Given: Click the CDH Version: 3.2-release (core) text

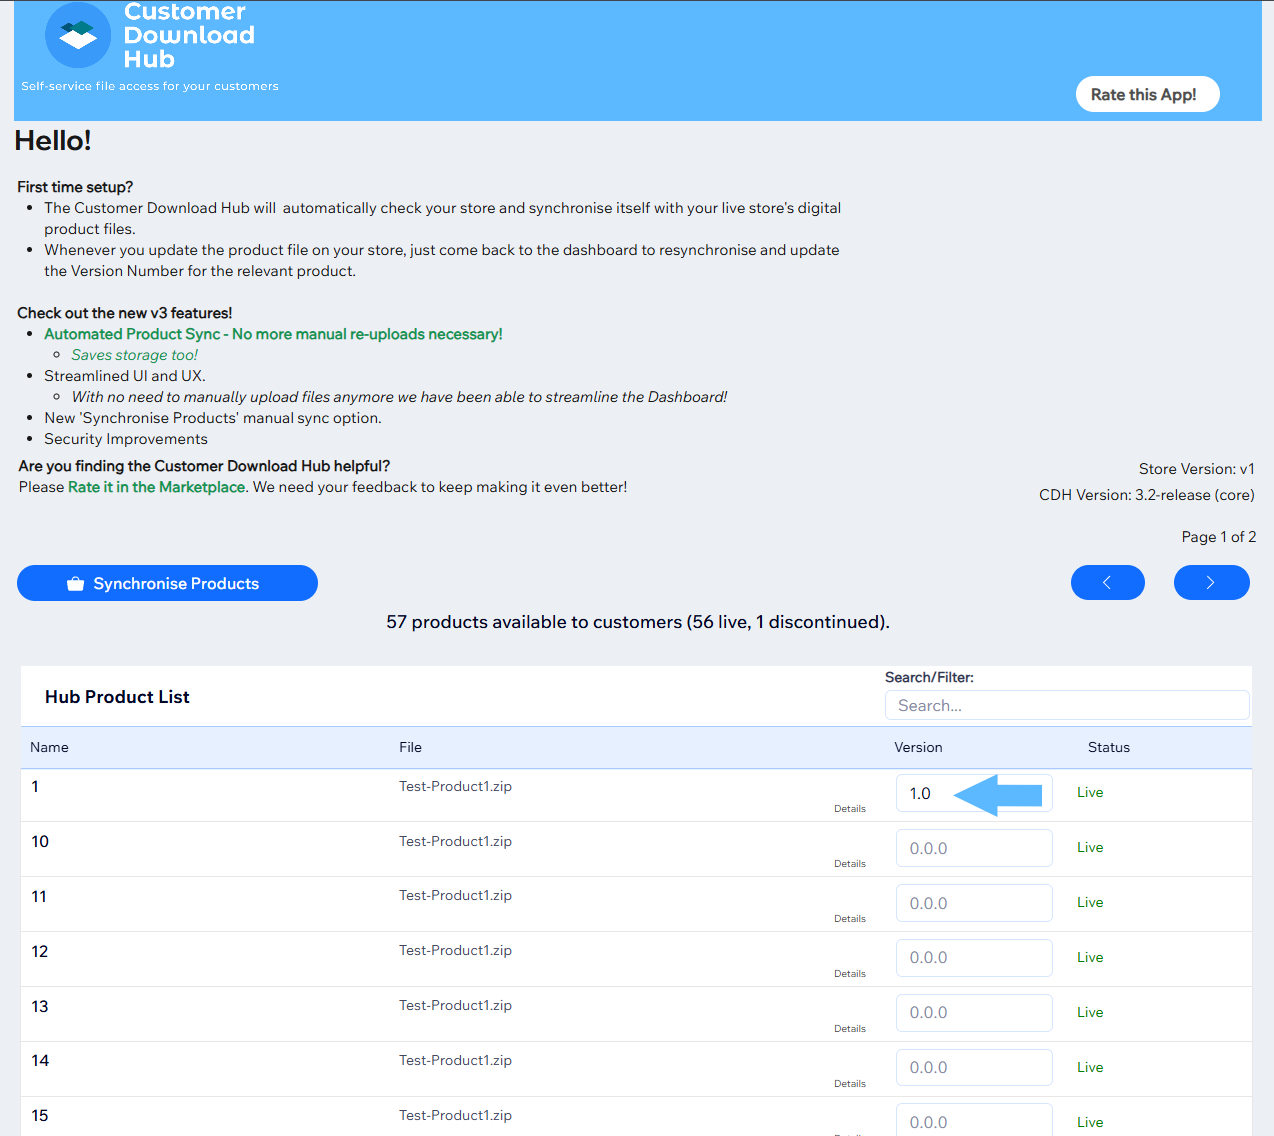Looking at the screenshot, I should [1146, 495].
